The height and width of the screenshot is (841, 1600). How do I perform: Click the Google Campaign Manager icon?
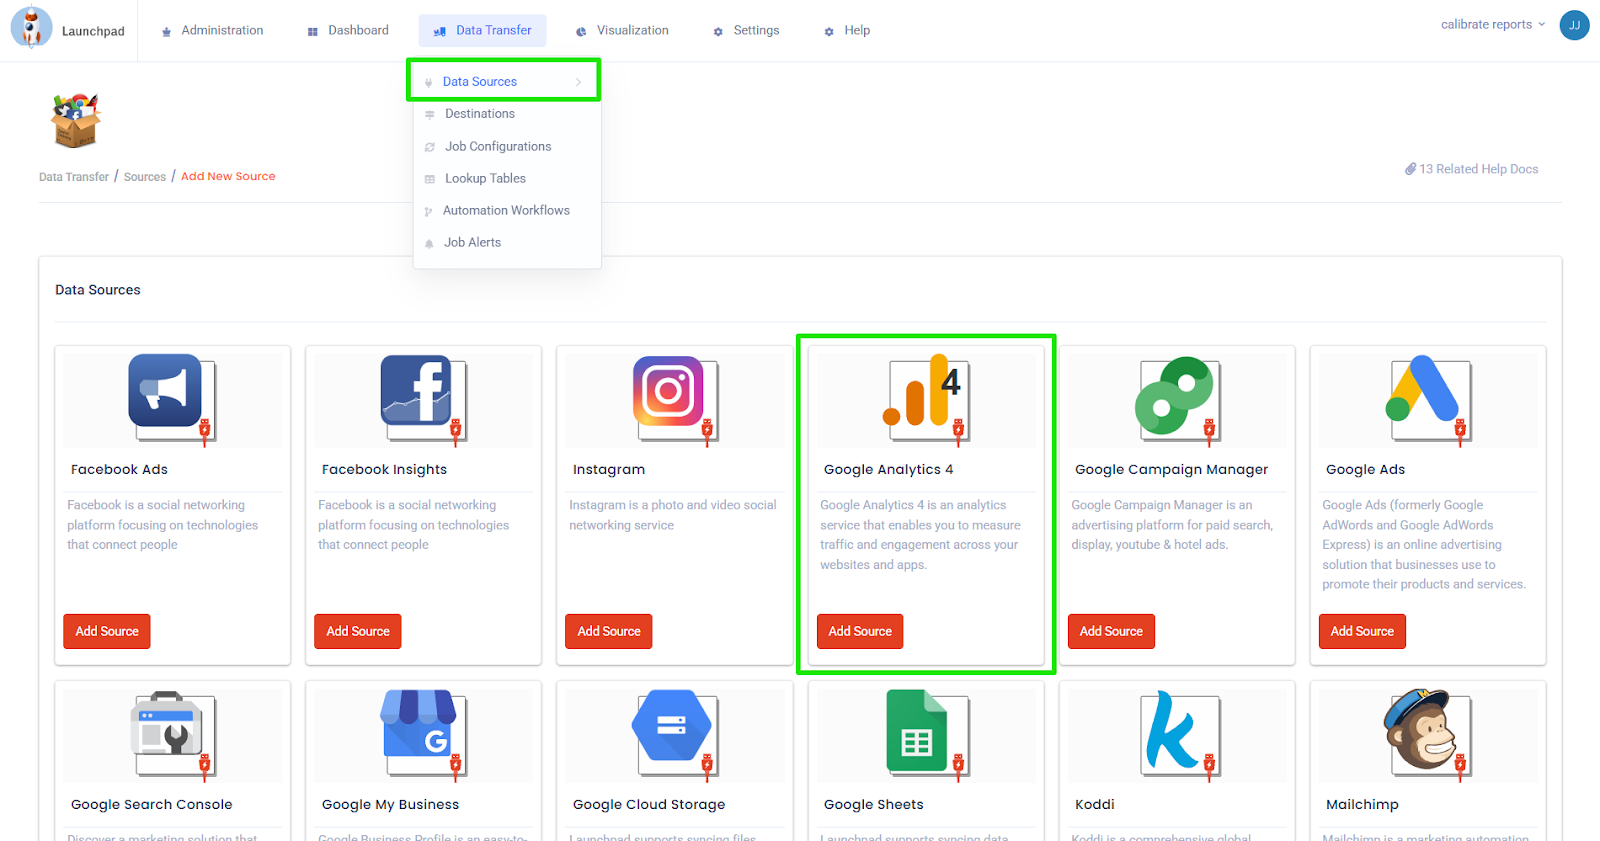(1176, 398)
